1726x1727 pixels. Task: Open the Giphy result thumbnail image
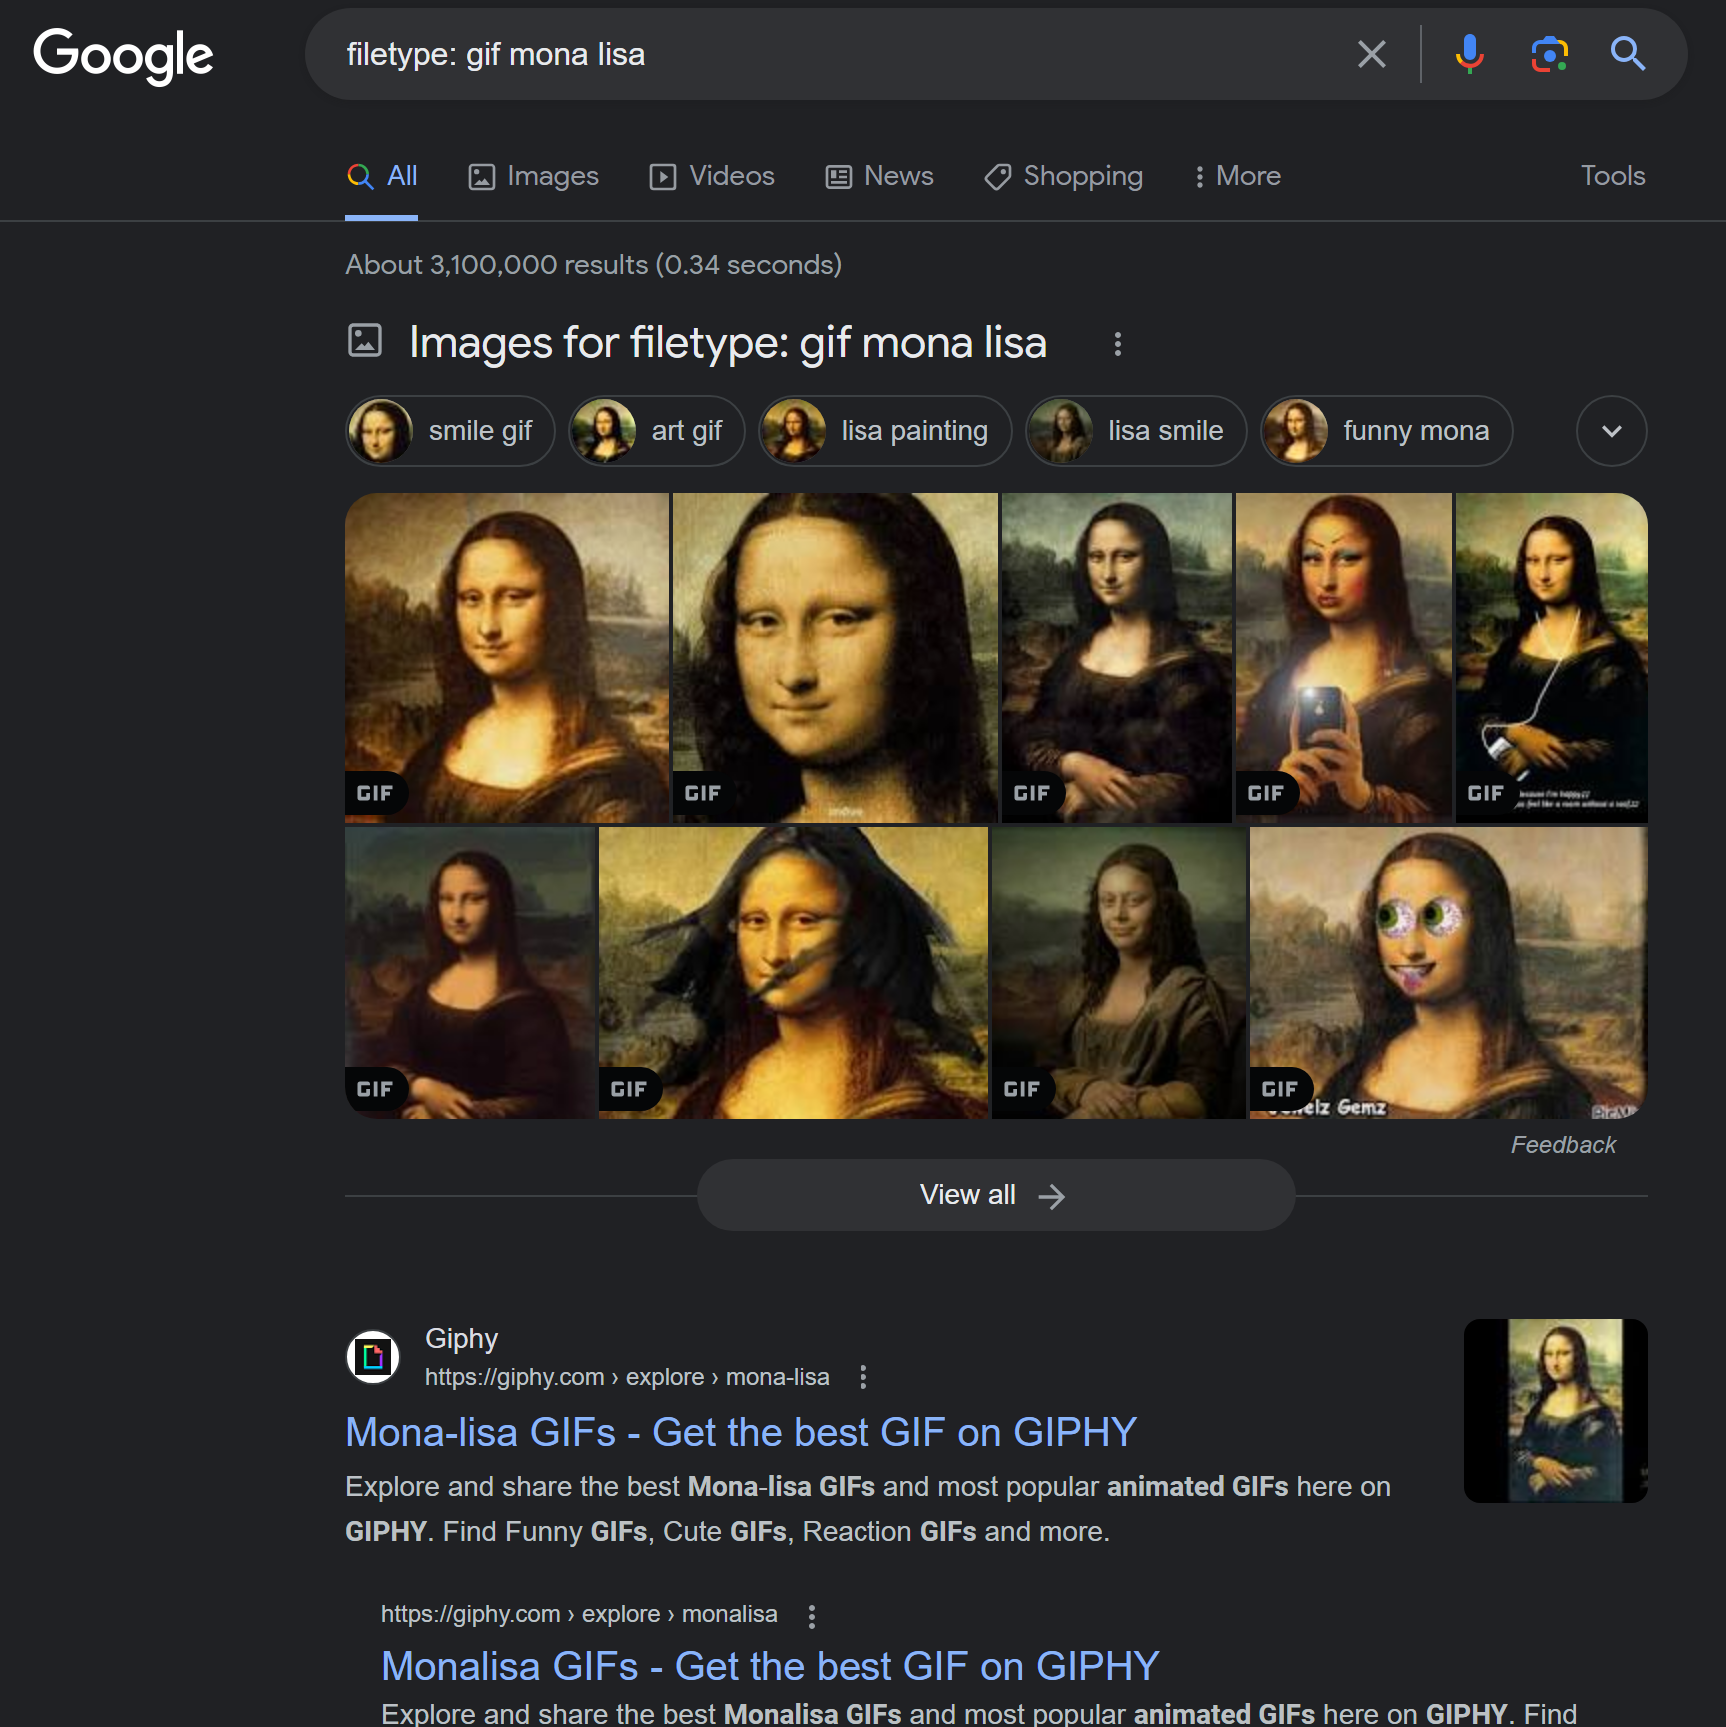coord(1555,1411)
